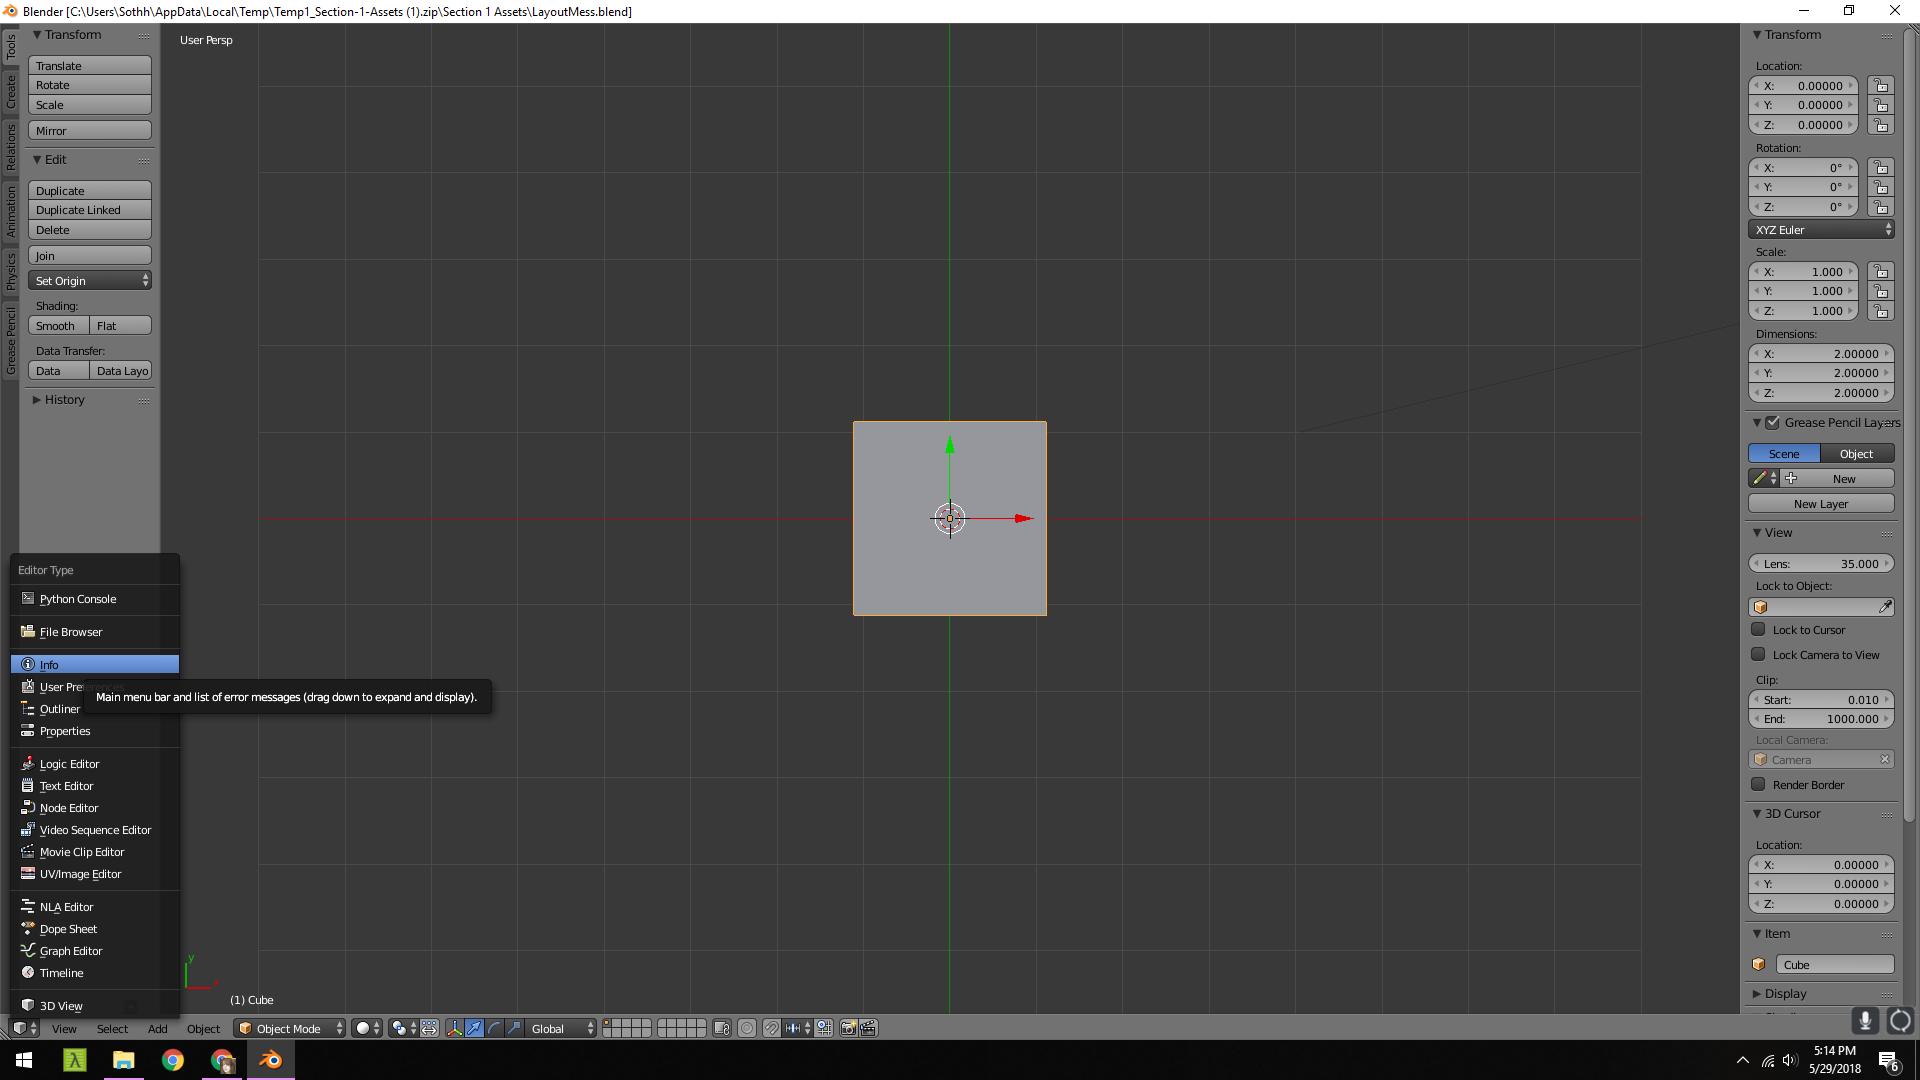Image resolution: width=1920 pixels, height=1080 pixels.
Task: Enable the translate manipulator arrow
Action: coord(474,1028)
